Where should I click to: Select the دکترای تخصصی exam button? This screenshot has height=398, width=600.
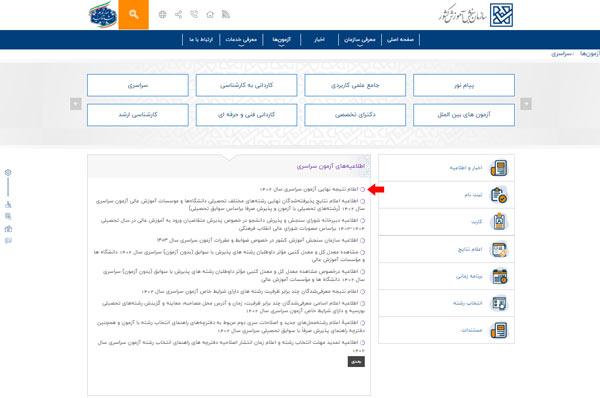click(x=355, y=115)
